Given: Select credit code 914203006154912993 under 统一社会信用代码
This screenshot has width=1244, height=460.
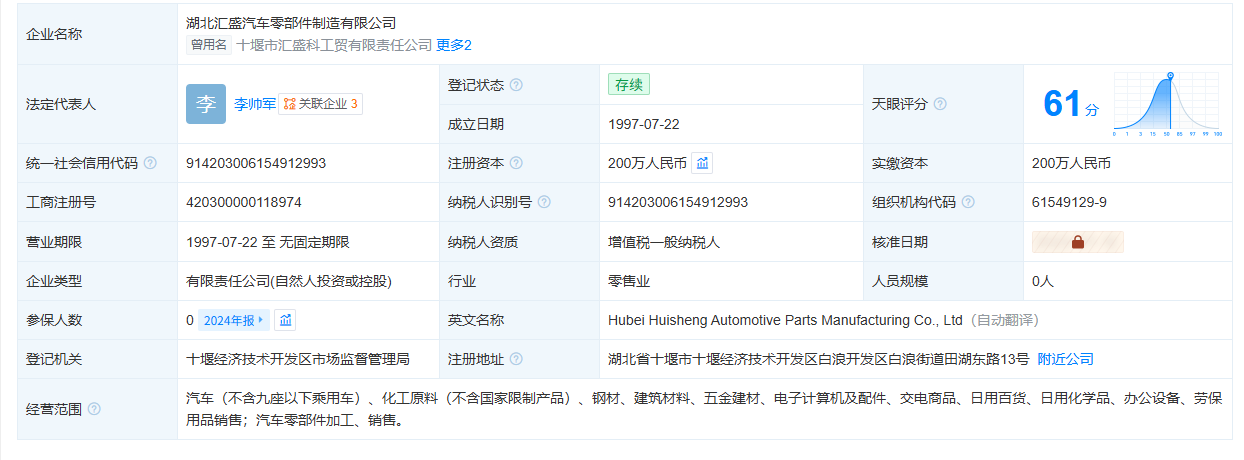Looking at the screenshot, I should click(x=256, y=163).
